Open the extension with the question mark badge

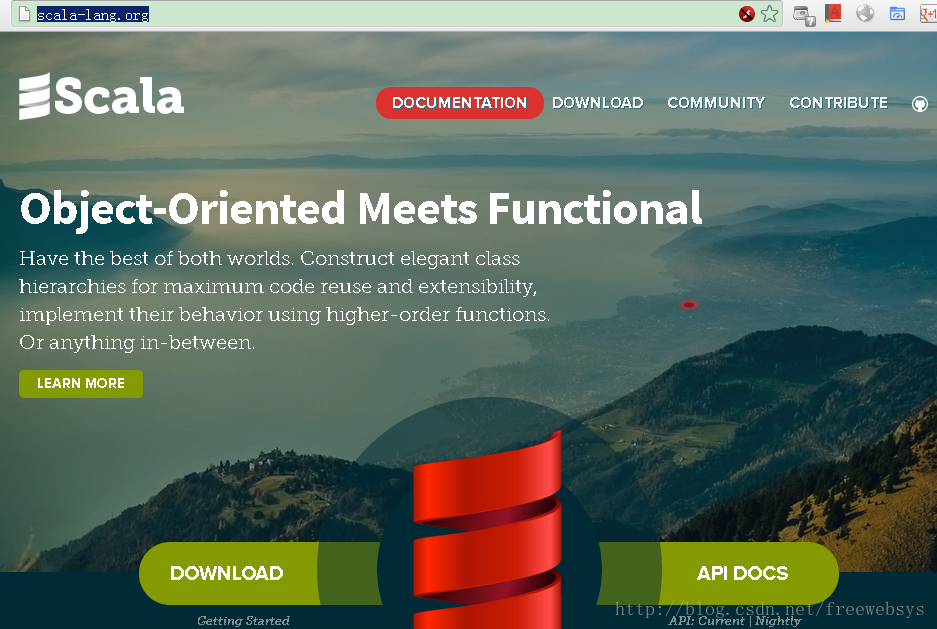click(x=804, y=15)
